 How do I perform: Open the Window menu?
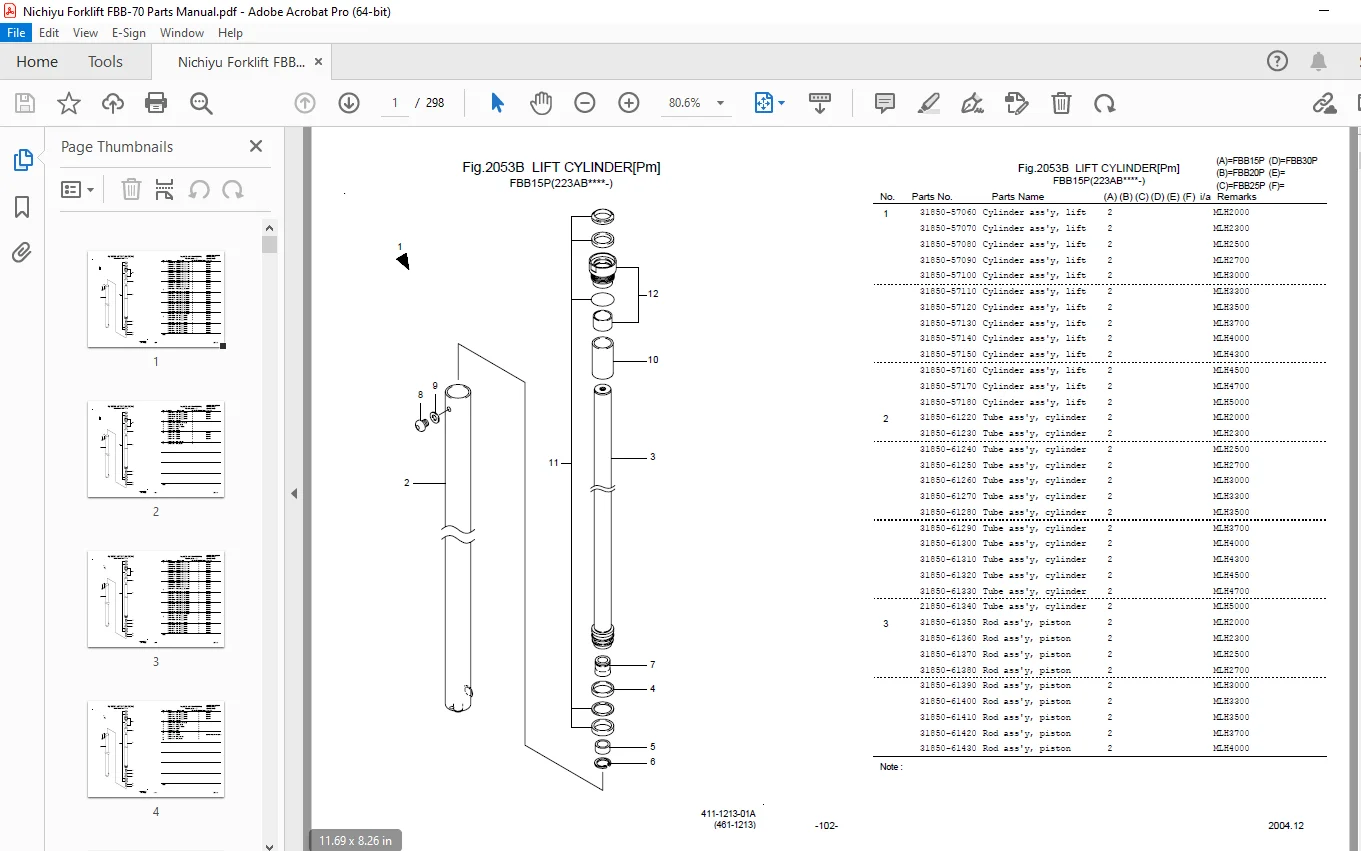[182, 33]
